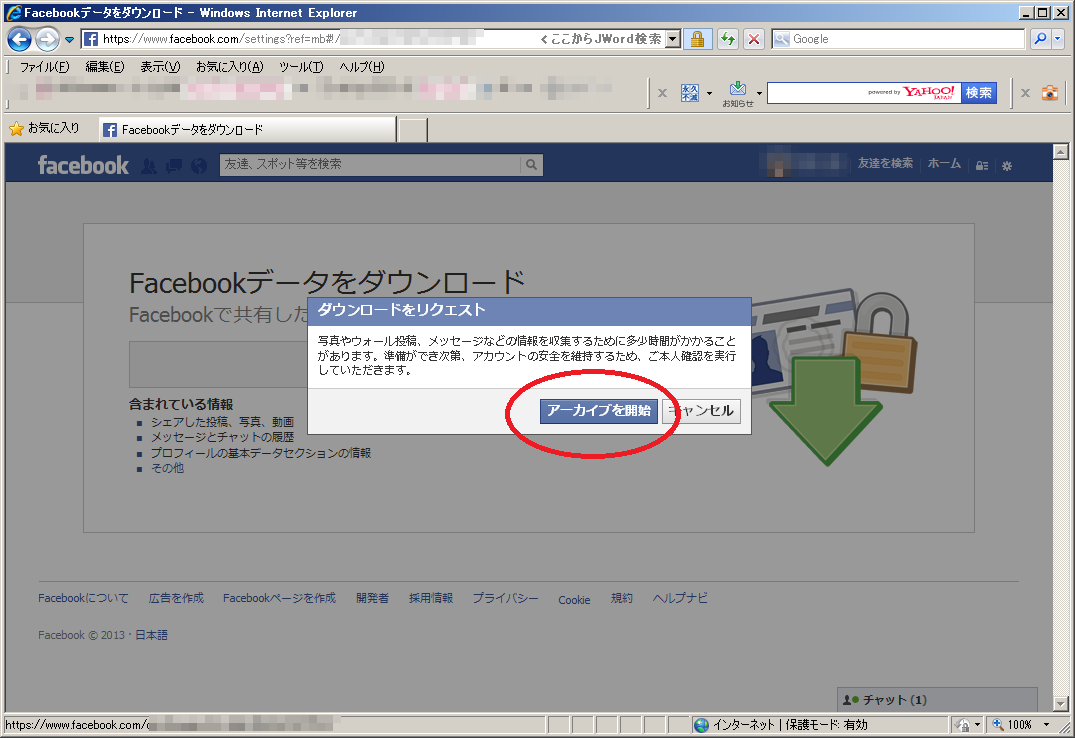Focus the 友達、スポット等を検索 search field
The width and height of the screenshot is (1075, 738).
pyautogui.click(x=370, y=165)
